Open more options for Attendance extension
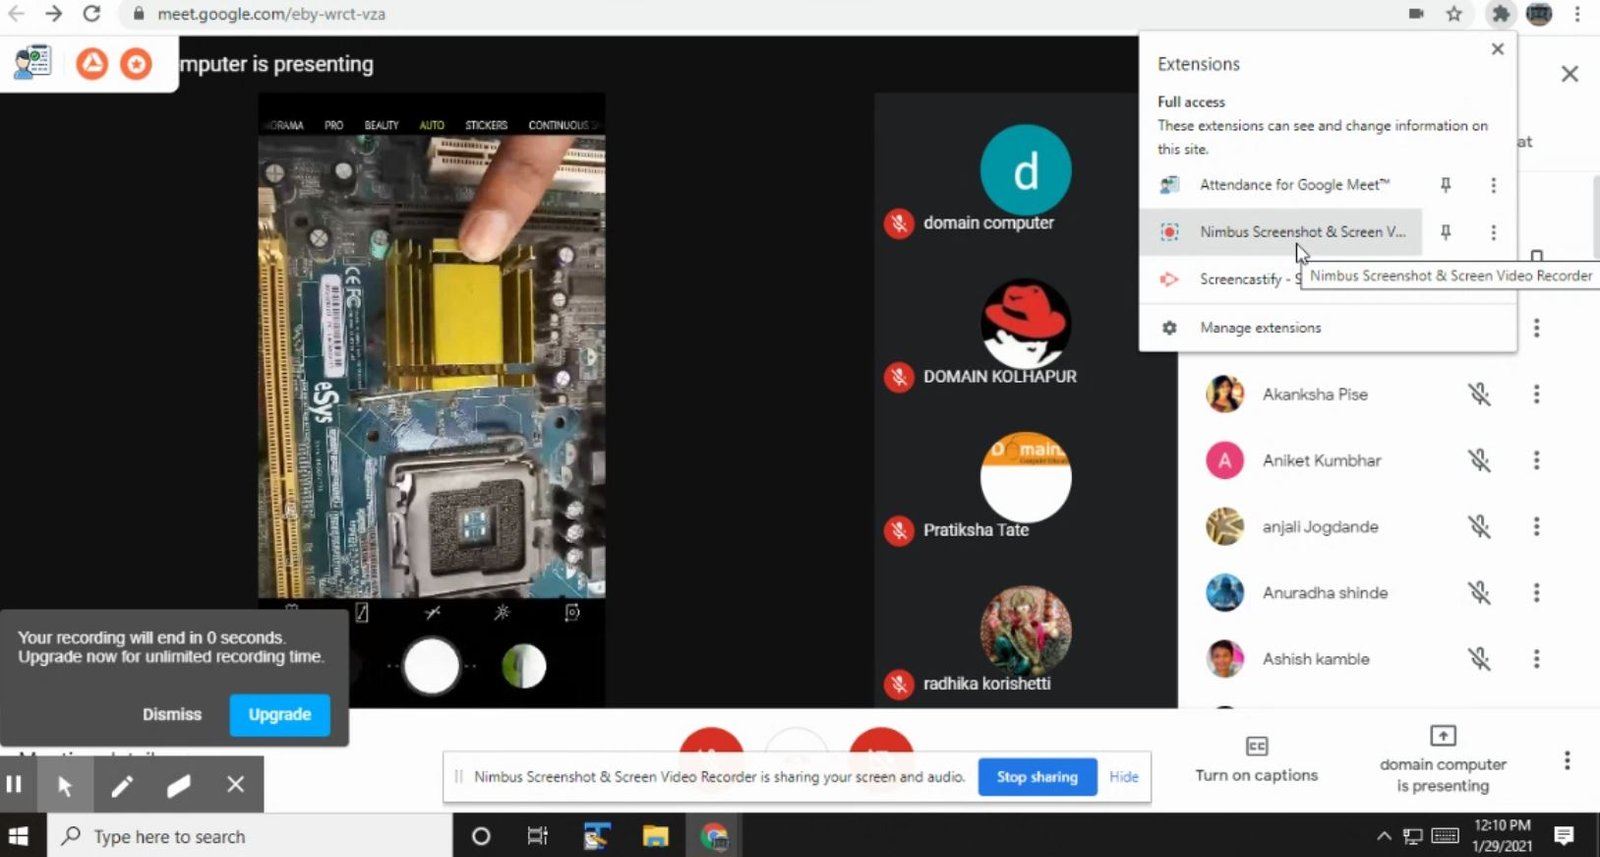 coord(1493,185)
